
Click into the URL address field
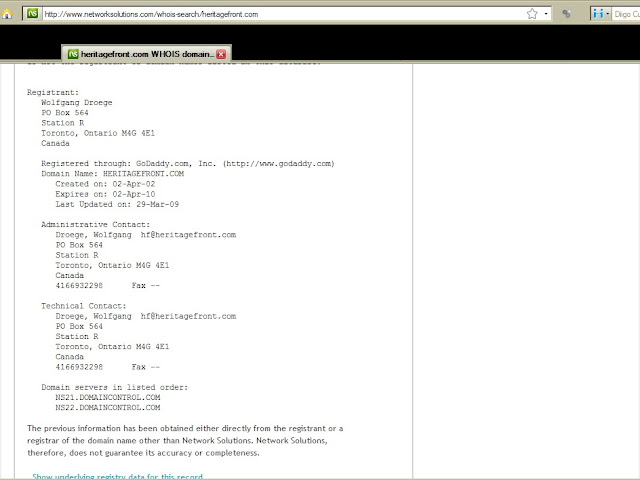[x=282, y=14]
